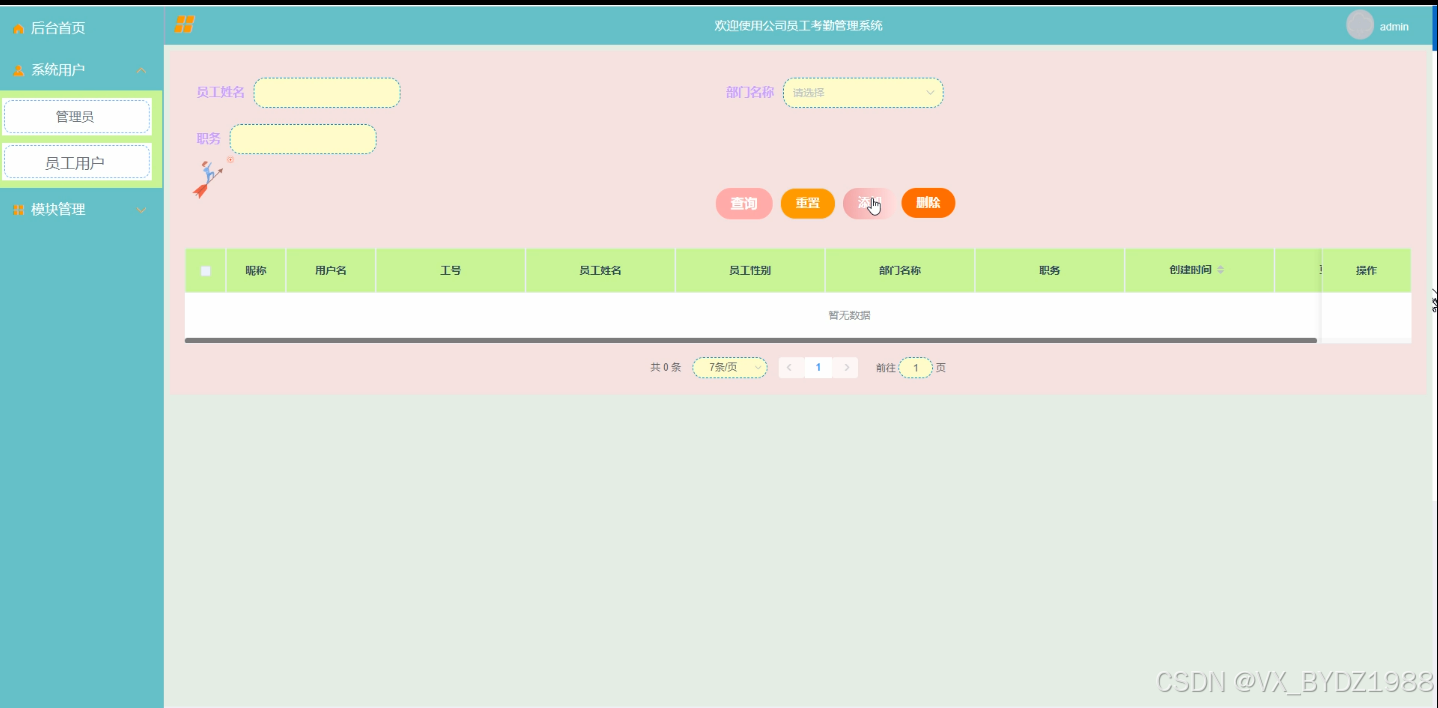The height and width of the screenshot is (708, 1438).
Task: Expand the 模块管理 menu chevron
Action: 141,210
